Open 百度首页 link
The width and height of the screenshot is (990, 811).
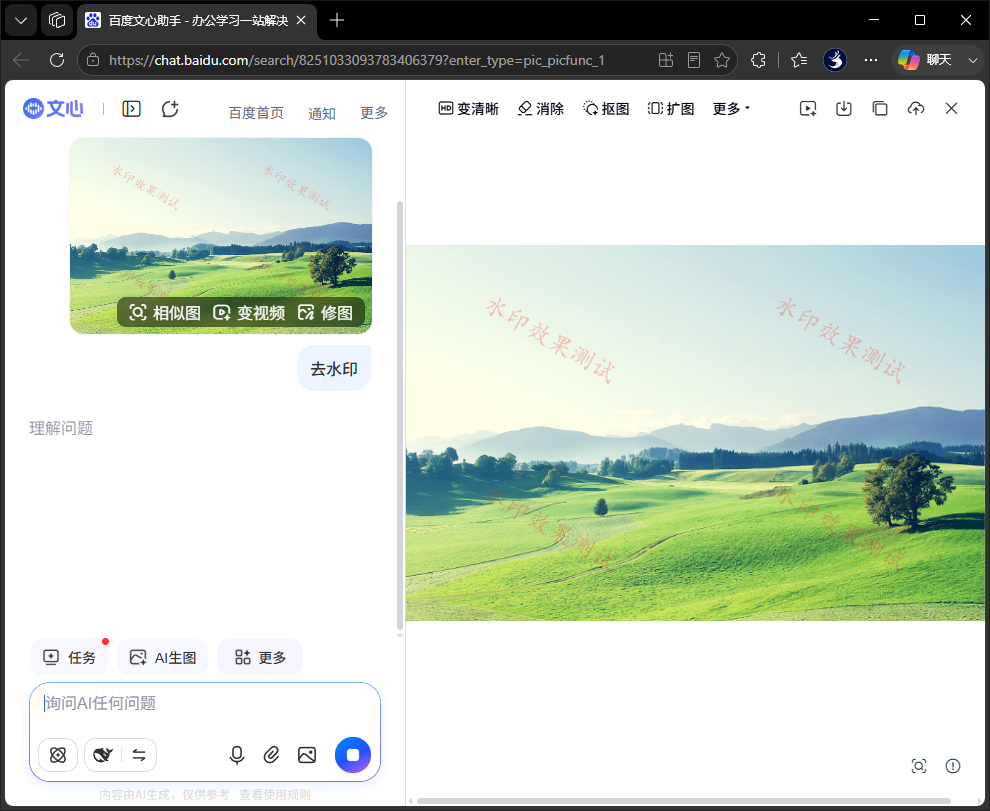(256, 113)
